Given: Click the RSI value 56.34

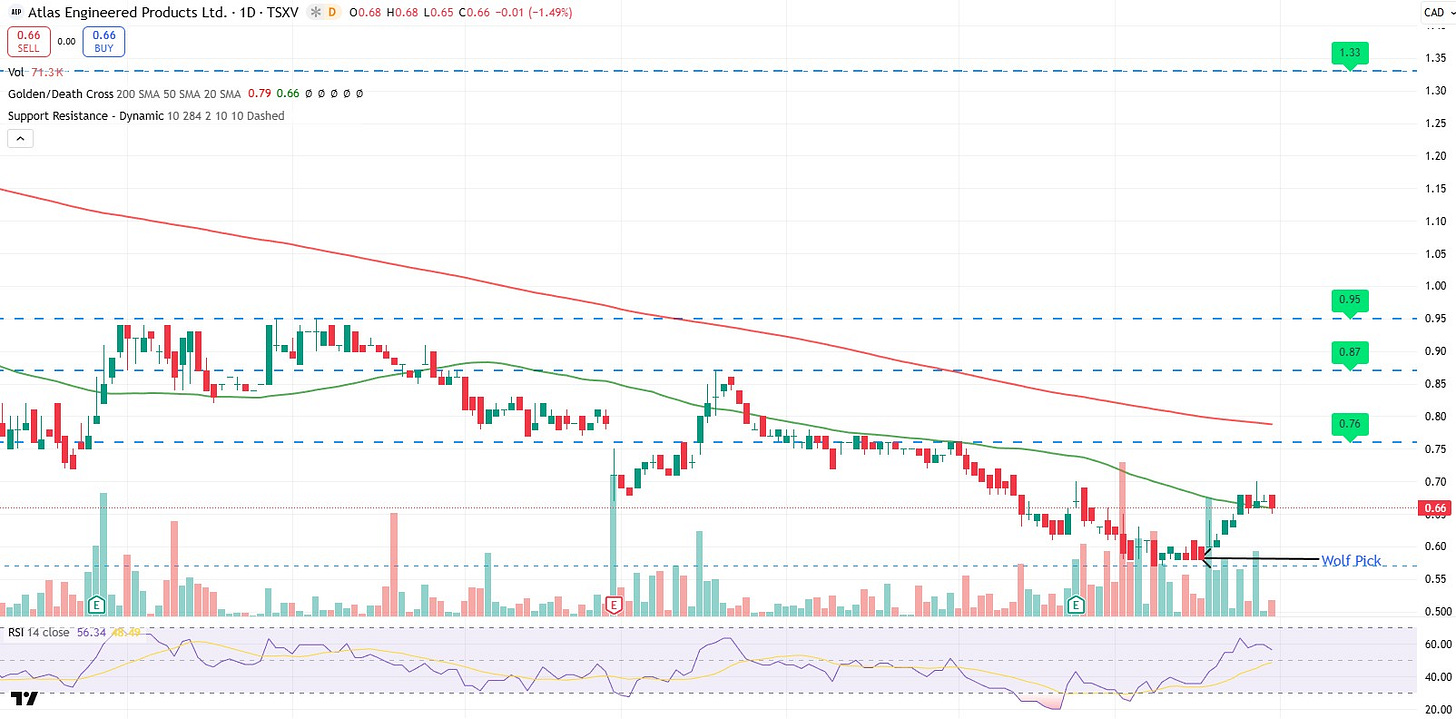Looking at the screenshot, I should pos(91,632).
